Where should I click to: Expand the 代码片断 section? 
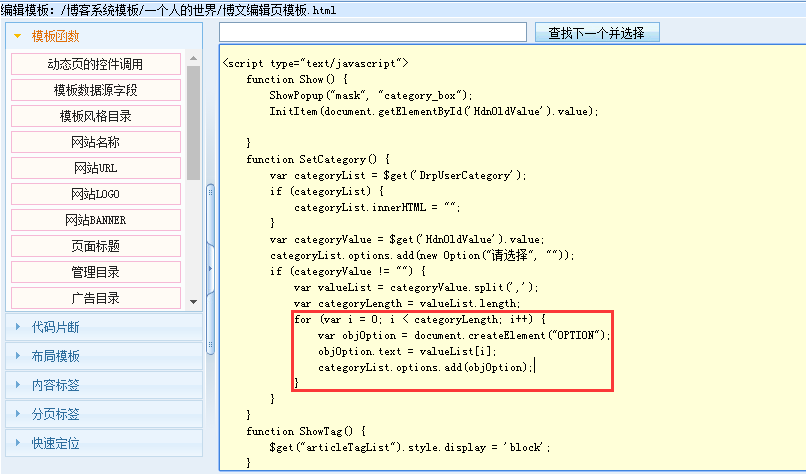pos(55,327)
